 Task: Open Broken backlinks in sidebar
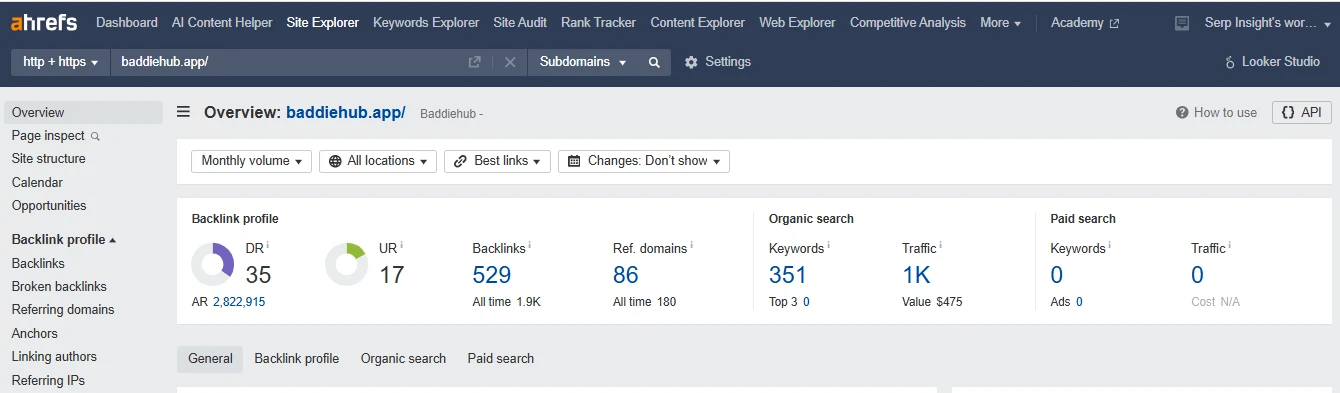(59, 287)
